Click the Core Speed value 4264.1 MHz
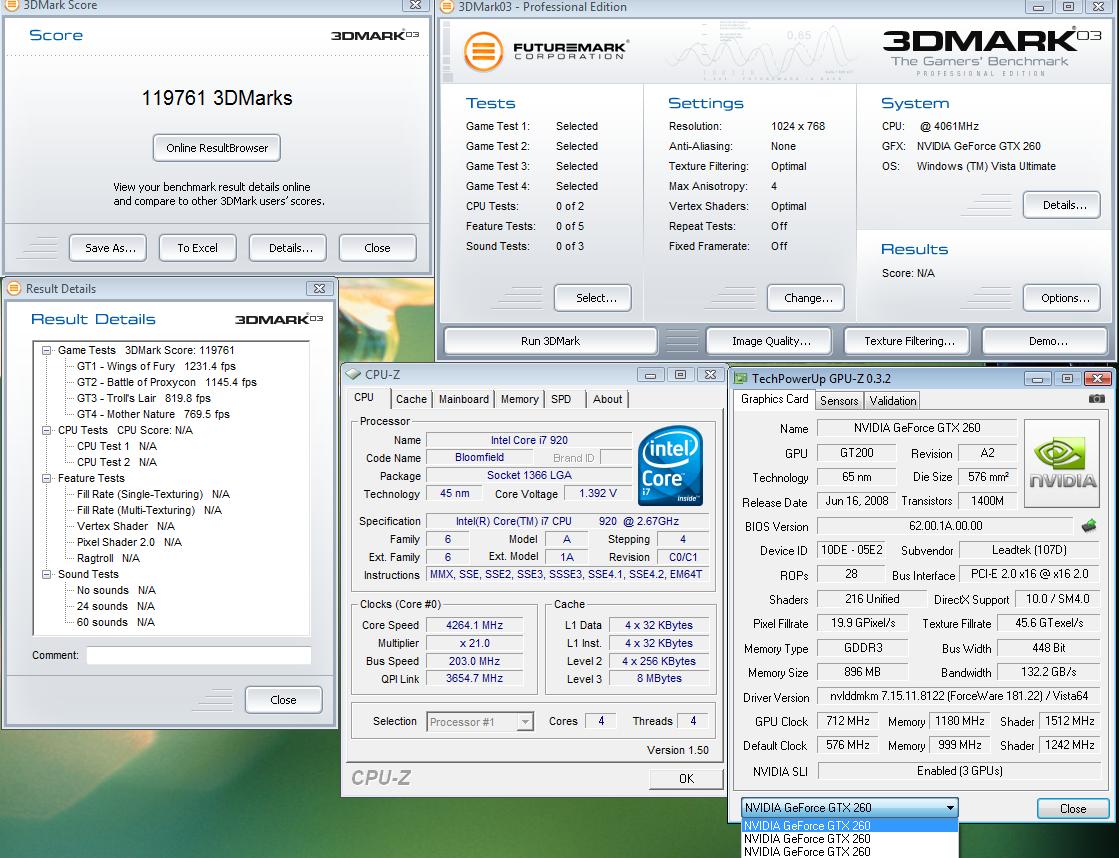The width and height of the screenshot is (1119, 858). coord(475,625)
